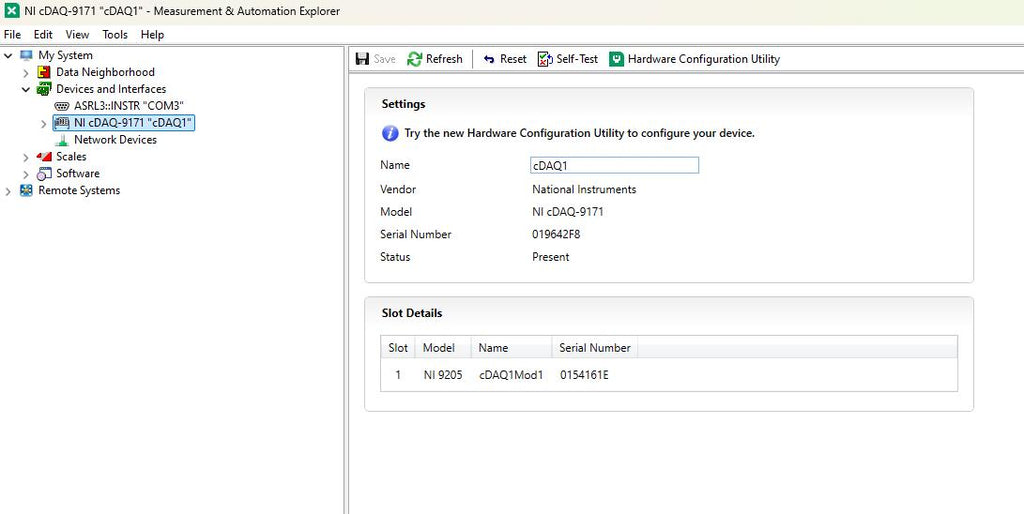The width and height of the screenshot is (1024, 514).
Task: Expand the Data Neighborhood node
Action: 25,72
